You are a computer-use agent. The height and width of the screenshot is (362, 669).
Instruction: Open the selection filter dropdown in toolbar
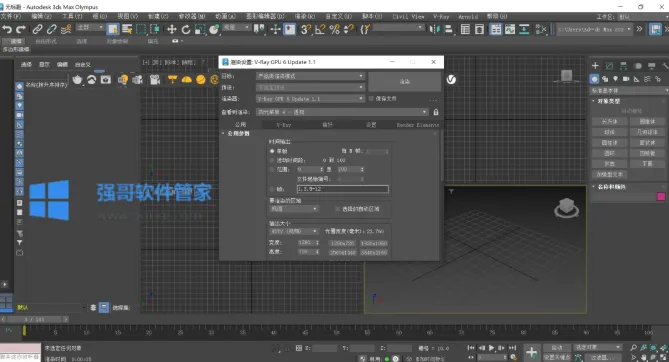[x=90, y=27]
